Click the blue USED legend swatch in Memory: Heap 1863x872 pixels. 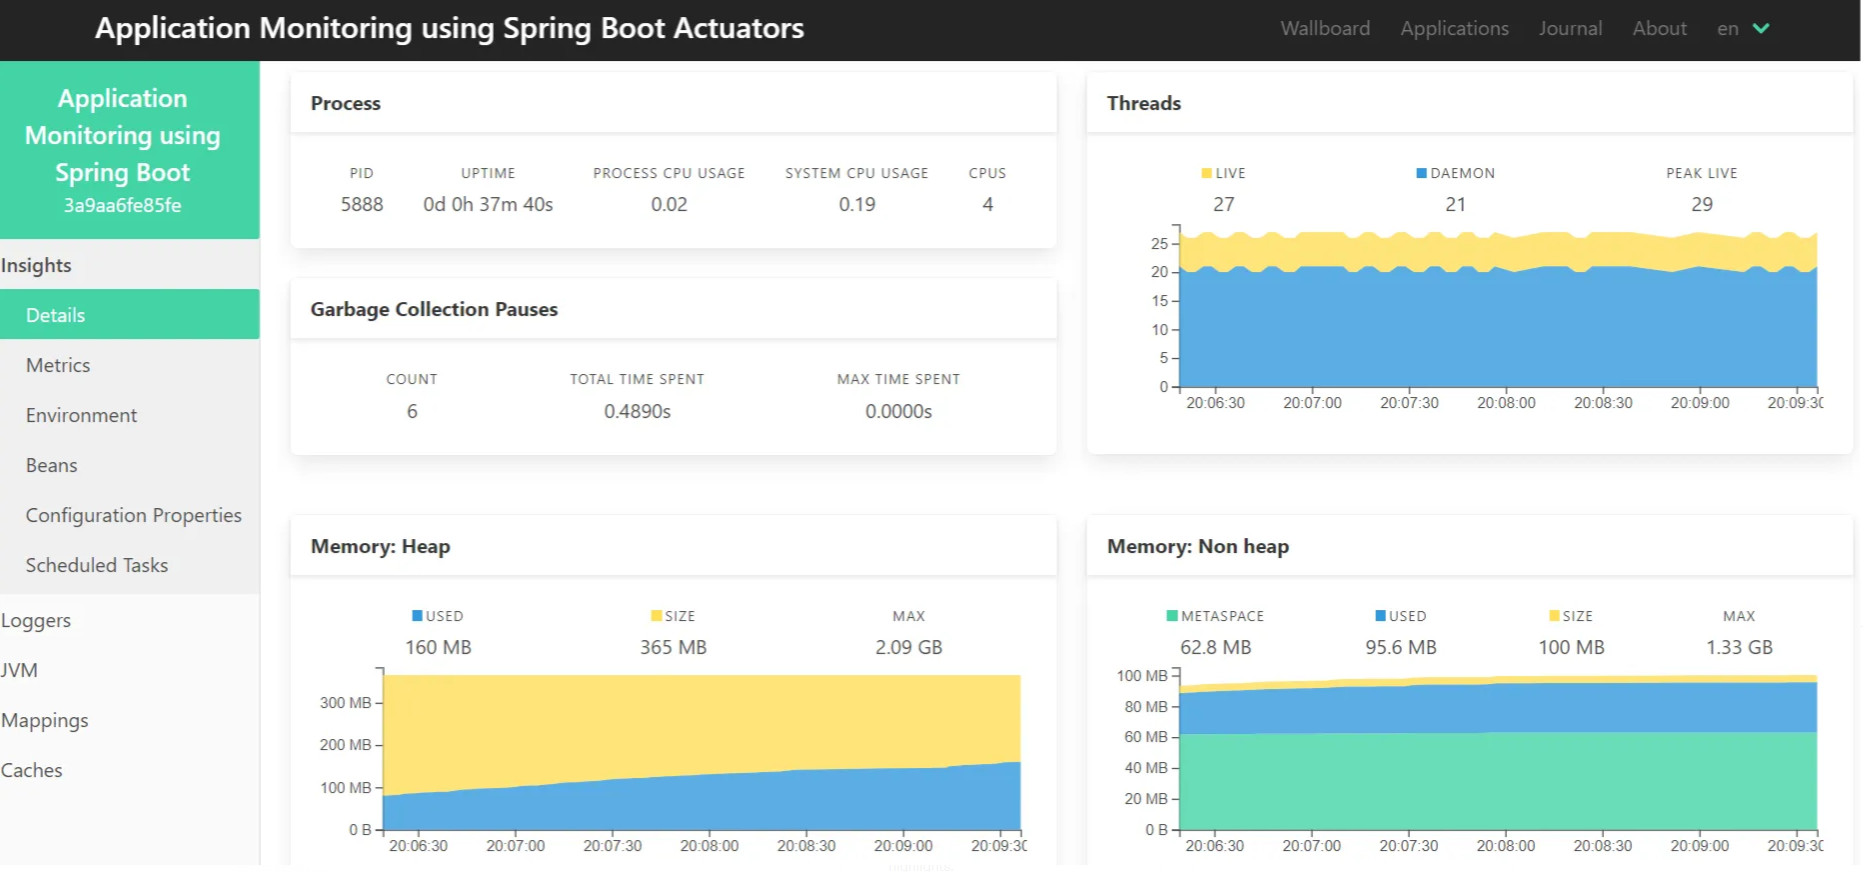pyautogui.click(x=417, y=616)
